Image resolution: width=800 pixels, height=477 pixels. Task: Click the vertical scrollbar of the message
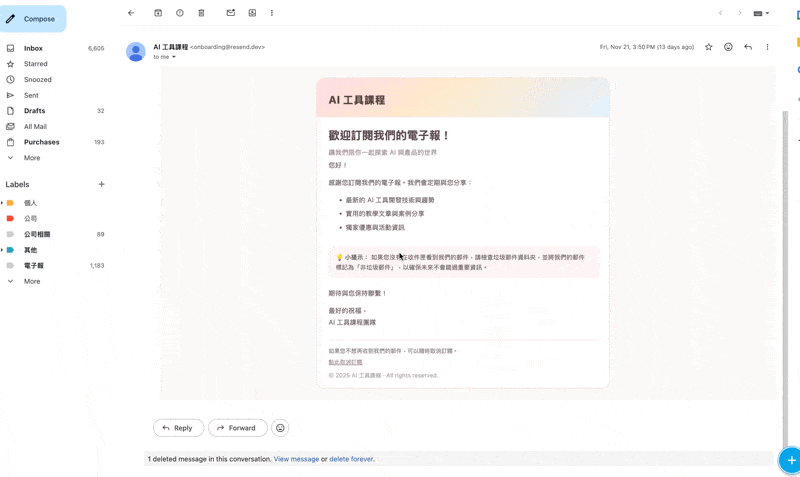click(x=785, y=278)
